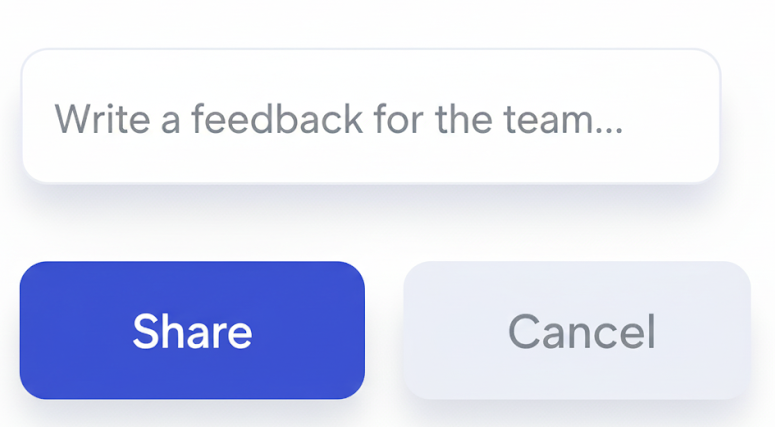Viewport: 775px width, 427px height.
Task: Click the Cancel button
Action: coord(577,331)
